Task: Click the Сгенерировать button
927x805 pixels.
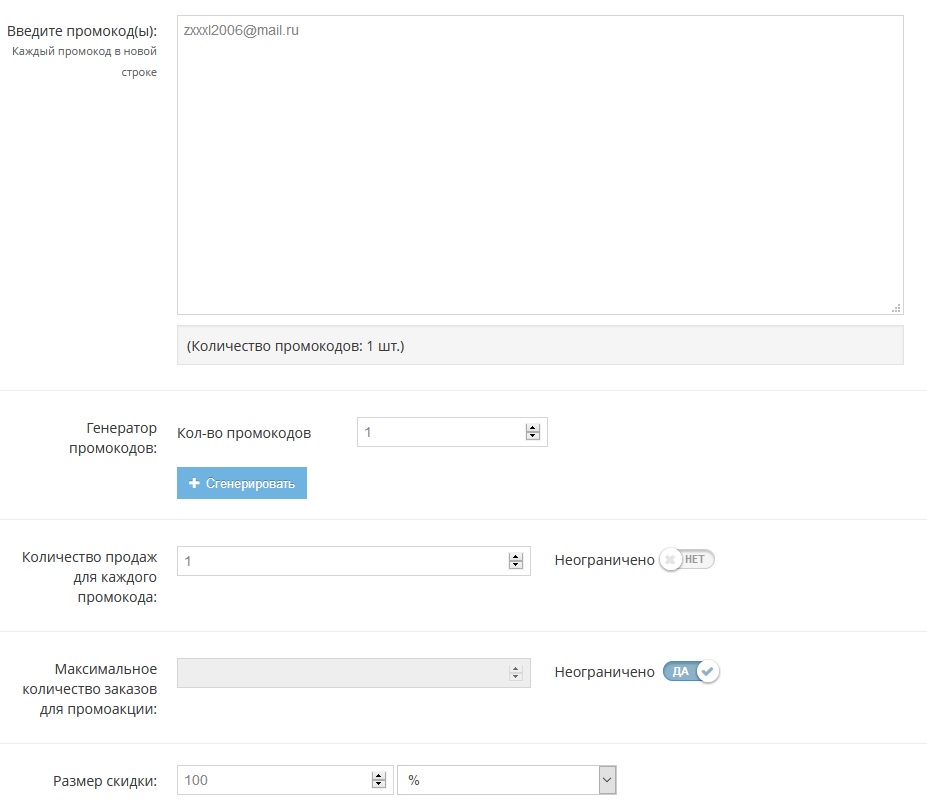Action: [242, 483]
